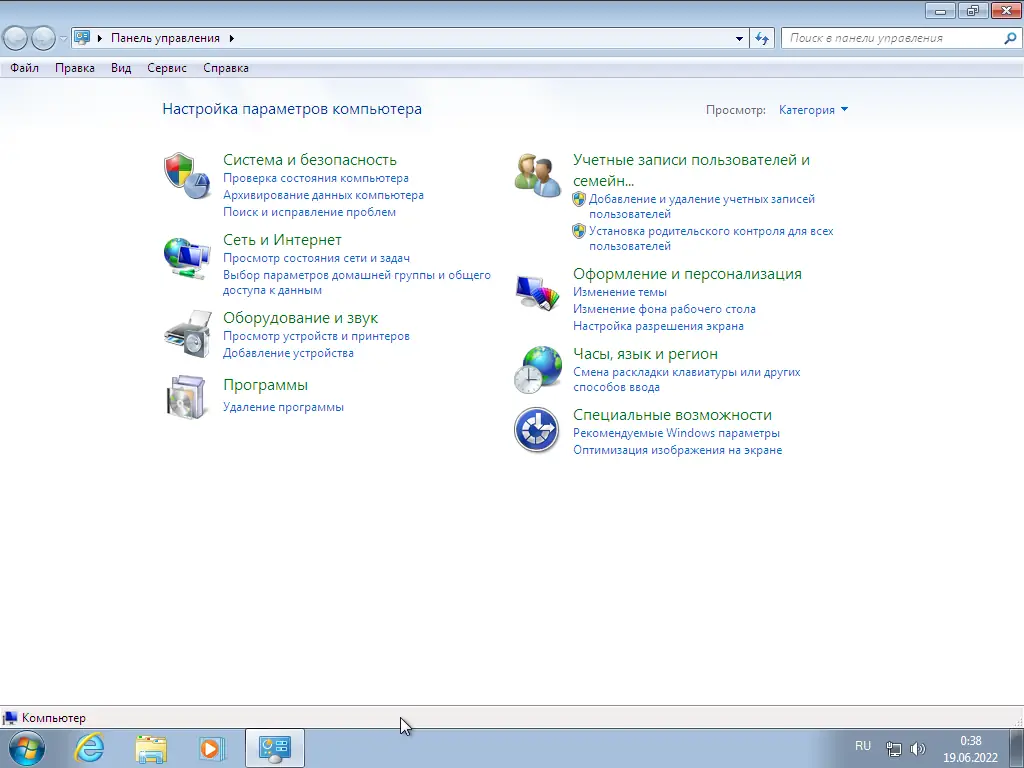
Task: Click shield icon beside Установка родительского контроля
Action: pyautogui.click(x=579, y=231)
